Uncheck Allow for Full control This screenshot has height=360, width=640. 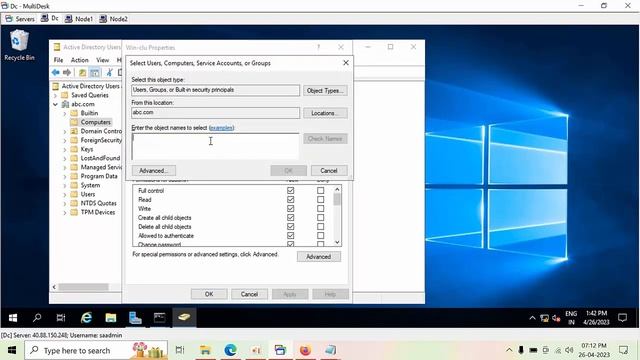291,191
